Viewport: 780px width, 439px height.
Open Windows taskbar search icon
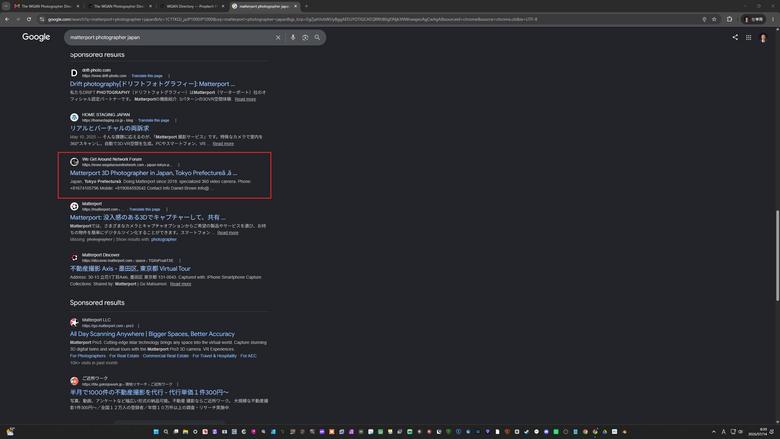pyautogui.click(x=166, y=432)
